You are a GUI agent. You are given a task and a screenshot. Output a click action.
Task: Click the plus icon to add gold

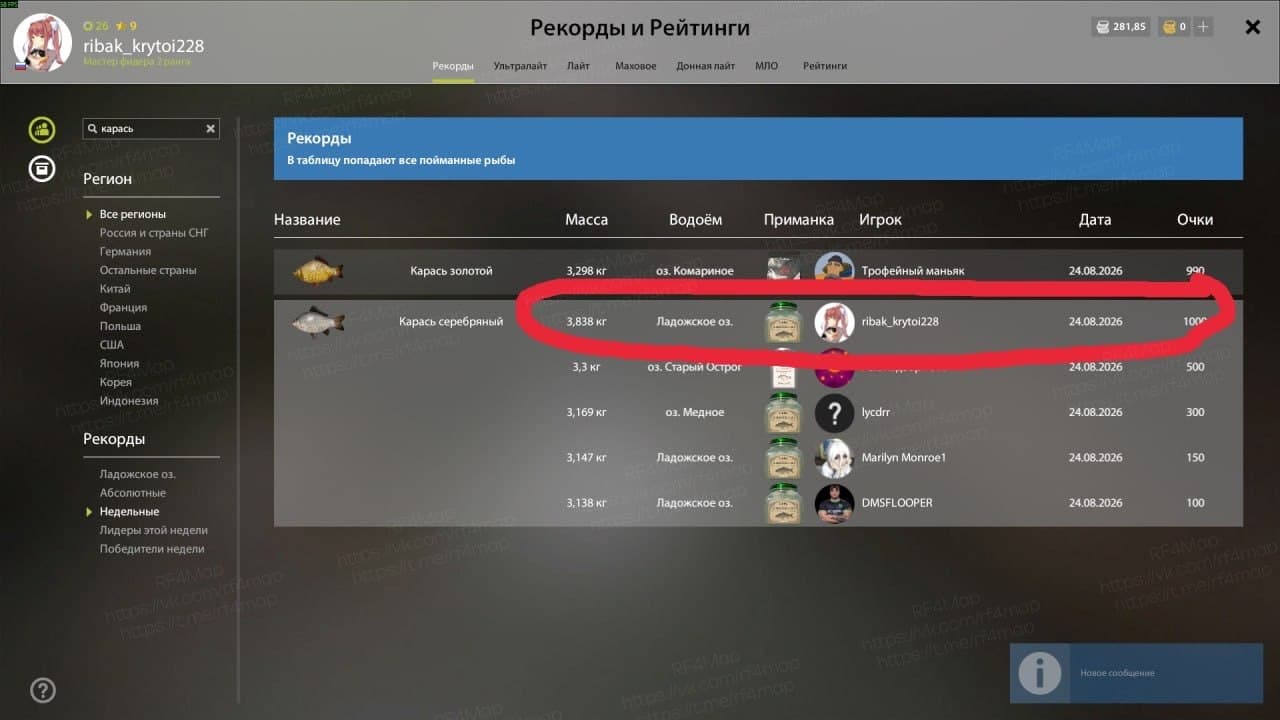(1203, 27)
